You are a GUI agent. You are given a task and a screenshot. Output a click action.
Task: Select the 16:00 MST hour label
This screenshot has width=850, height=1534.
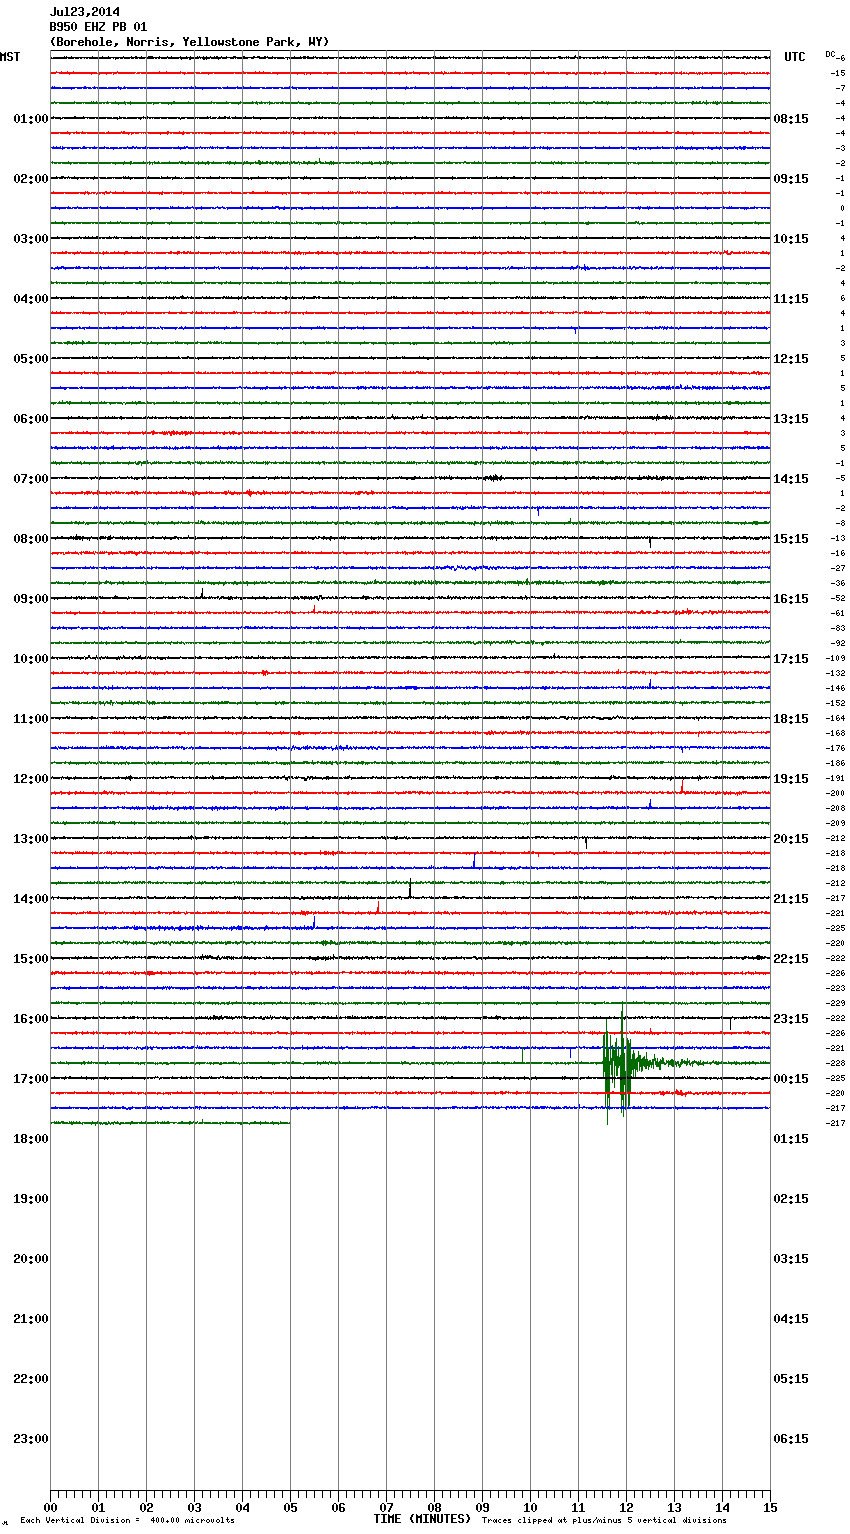click(31, 1019)
